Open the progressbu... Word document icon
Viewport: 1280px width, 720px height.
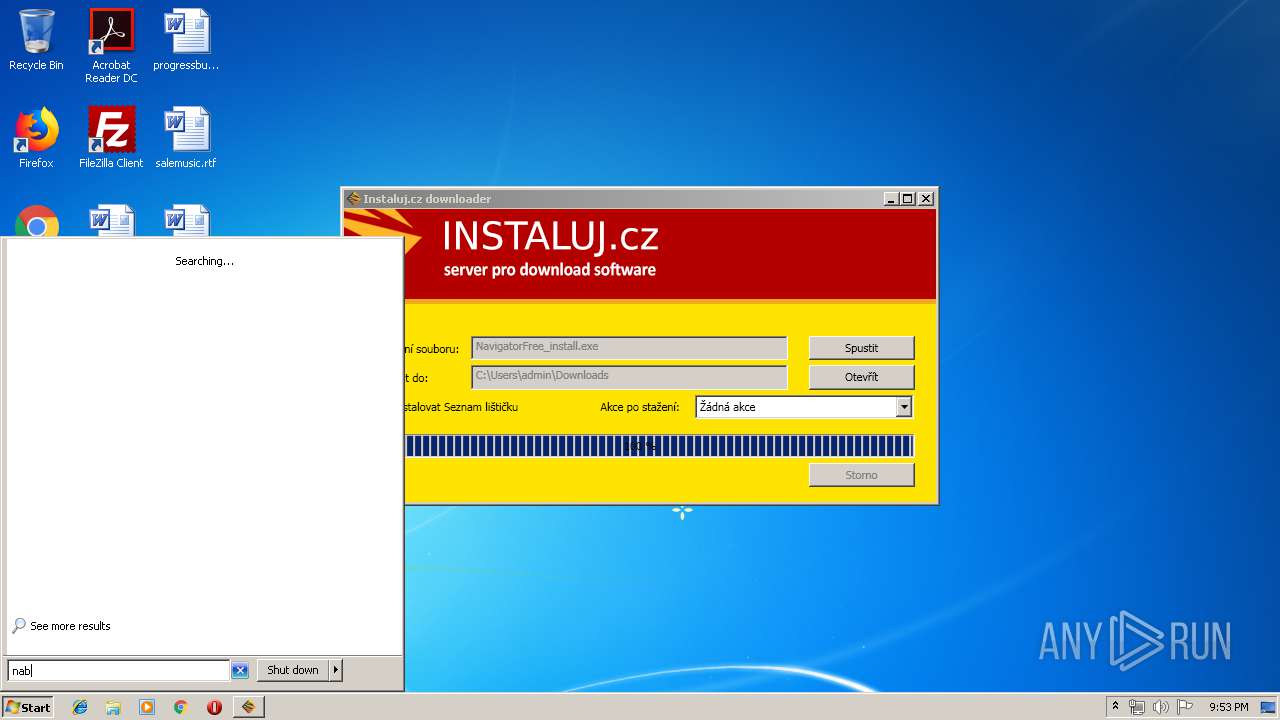click(186, 40)
